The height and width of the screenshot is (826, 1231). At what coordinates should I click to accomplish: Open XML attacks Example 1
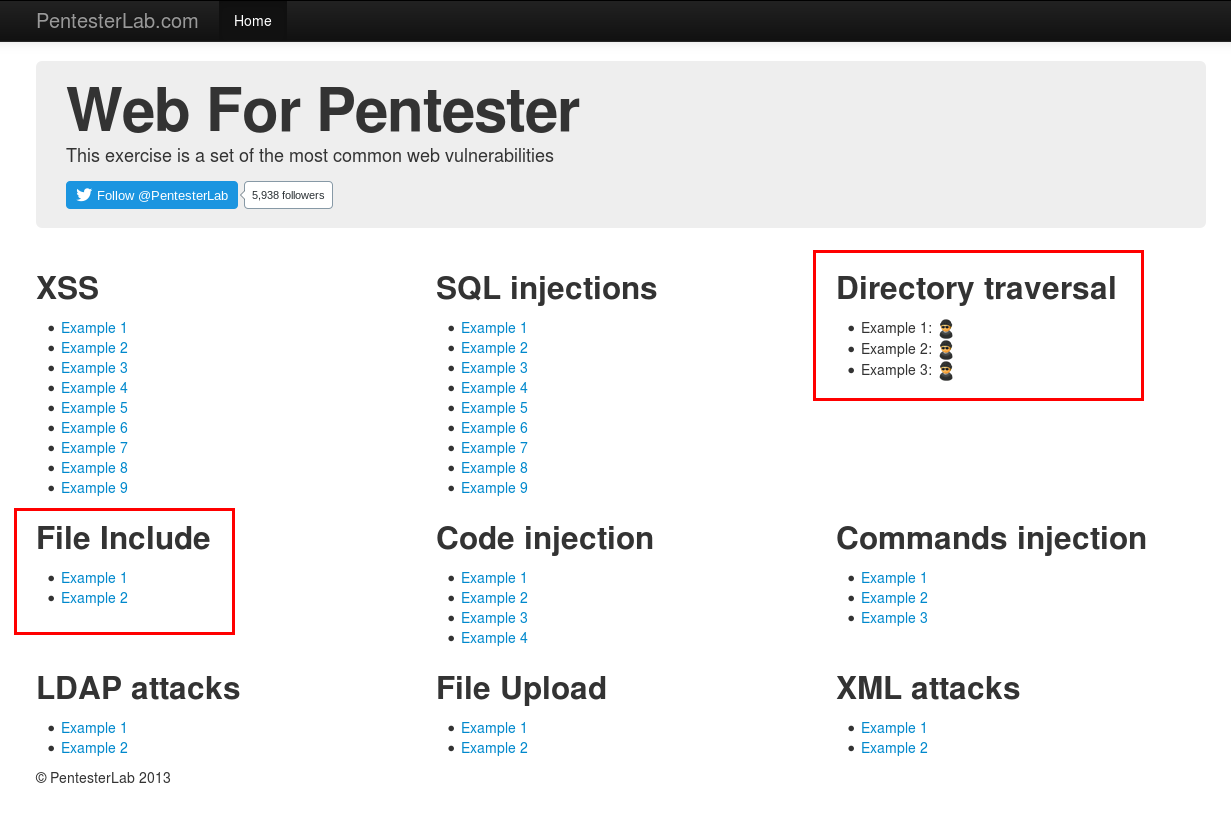click(894, 727)
